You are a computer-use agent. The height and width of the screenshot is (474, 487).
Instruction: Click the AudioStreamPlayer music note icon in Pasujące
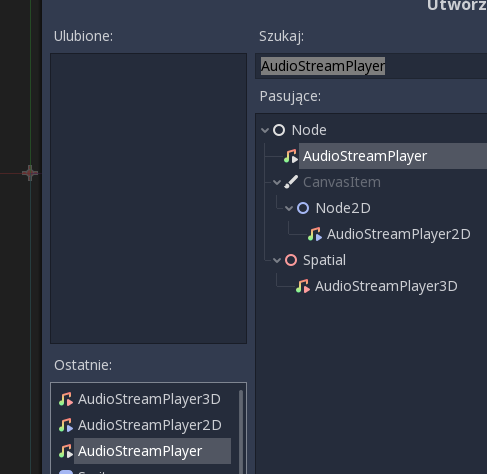coord(291,156)
